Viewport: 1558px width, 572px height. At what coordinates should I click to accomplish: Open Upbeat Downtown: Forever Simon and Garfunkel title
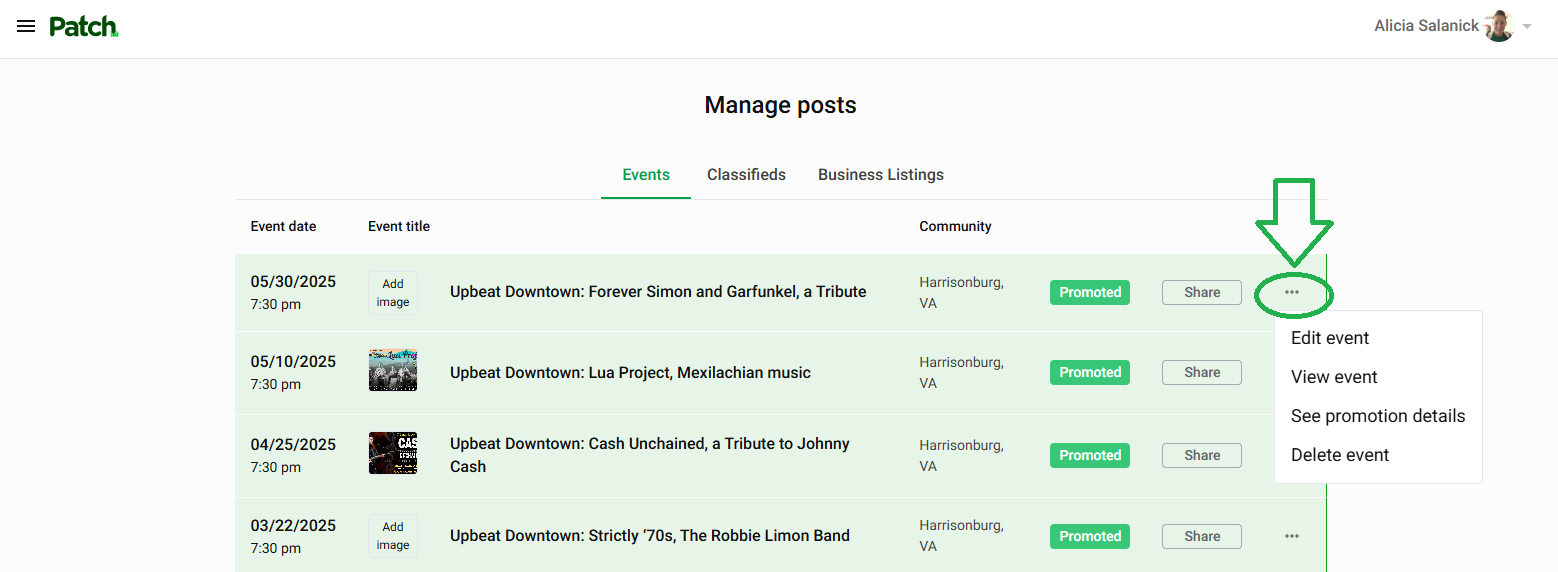(x=658, y=292)
